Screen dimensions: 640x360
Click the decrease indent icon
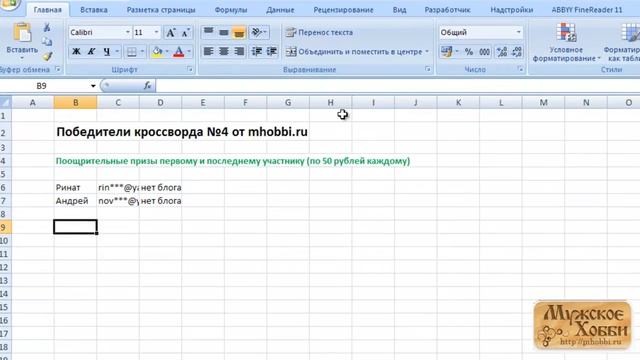257,51
